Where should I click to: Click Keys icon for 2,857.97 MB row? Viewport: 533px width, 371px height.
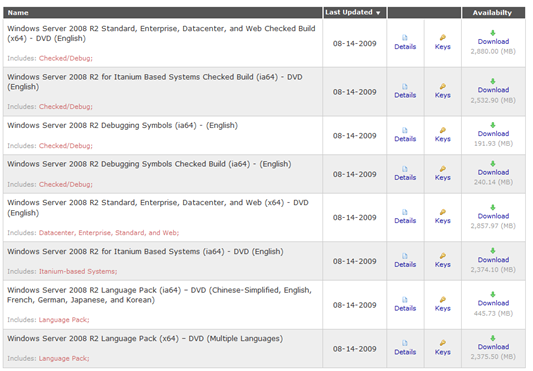point(443,212)
